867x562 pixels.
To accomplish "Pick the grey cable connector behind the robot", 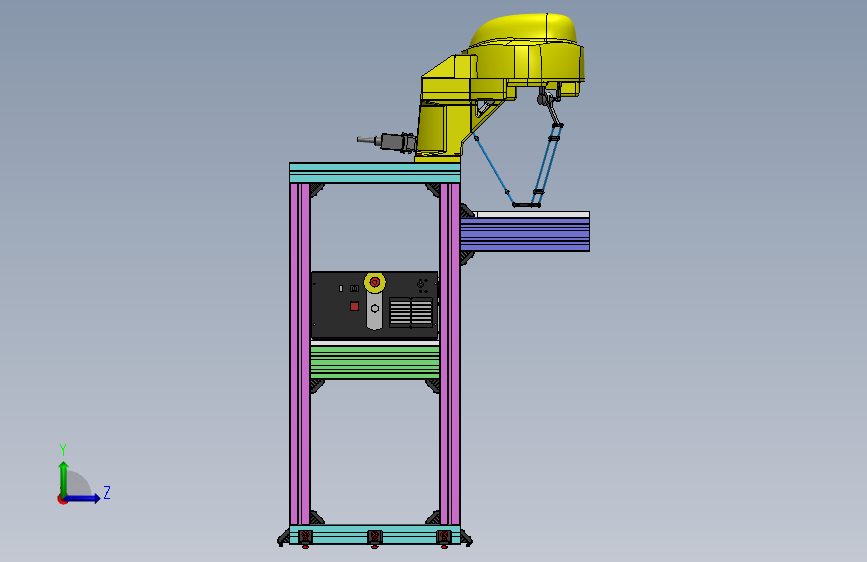I will click(389, 141).
